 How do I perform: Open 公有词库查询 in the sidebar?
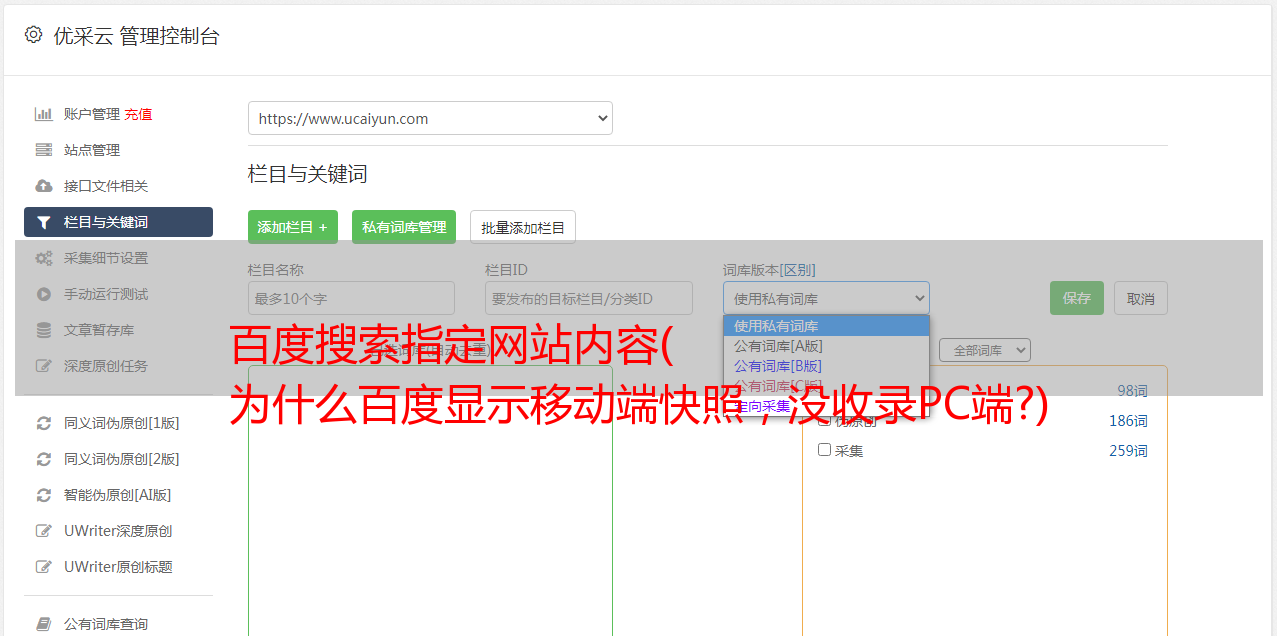click(x=106, y=624)
